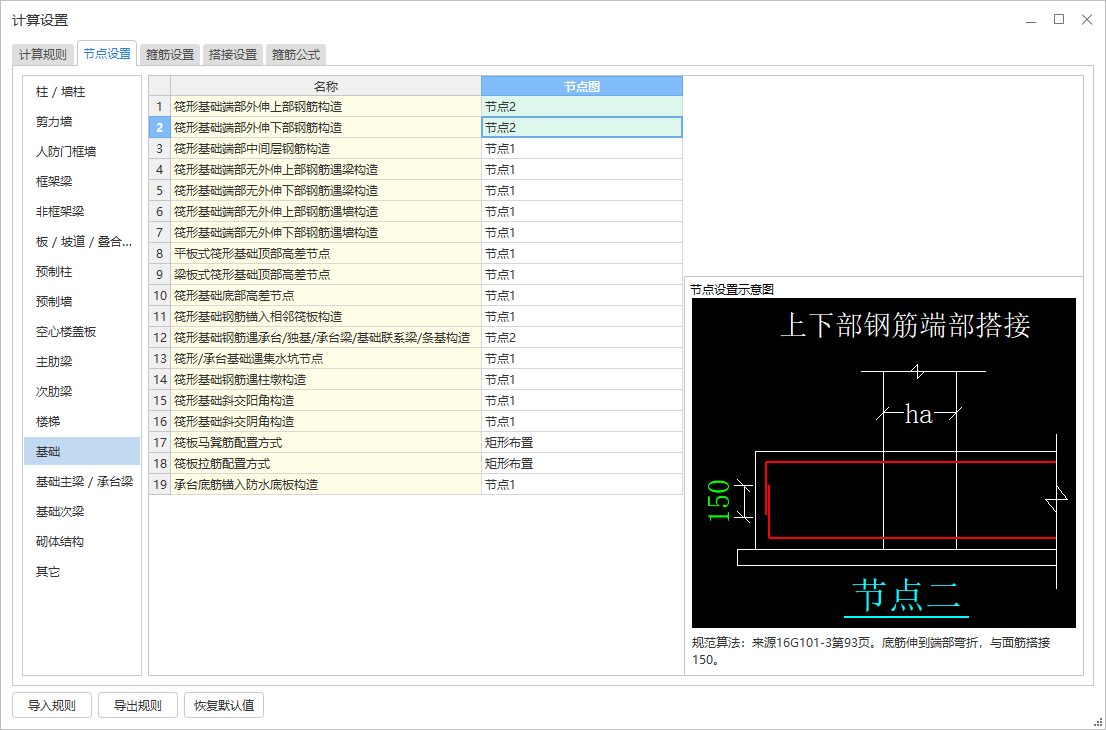The width and height of the screenshot is (1106, 730).
Task: Select row 筏形基础斜交阴角构造
Action: (x=326, y=422)
